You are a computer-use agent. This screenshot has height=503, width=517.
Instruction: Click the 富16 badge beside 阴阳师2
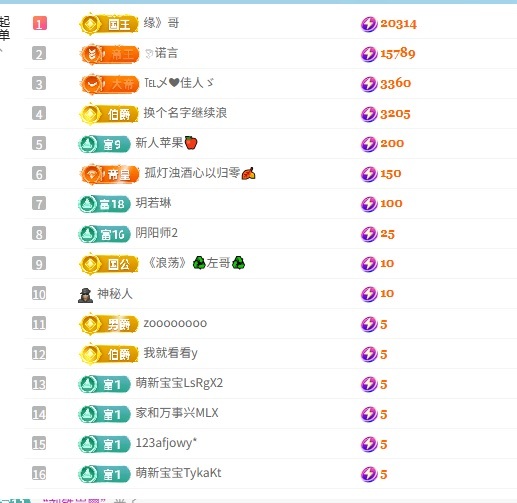pyautogui.click(x=104, y=234)
